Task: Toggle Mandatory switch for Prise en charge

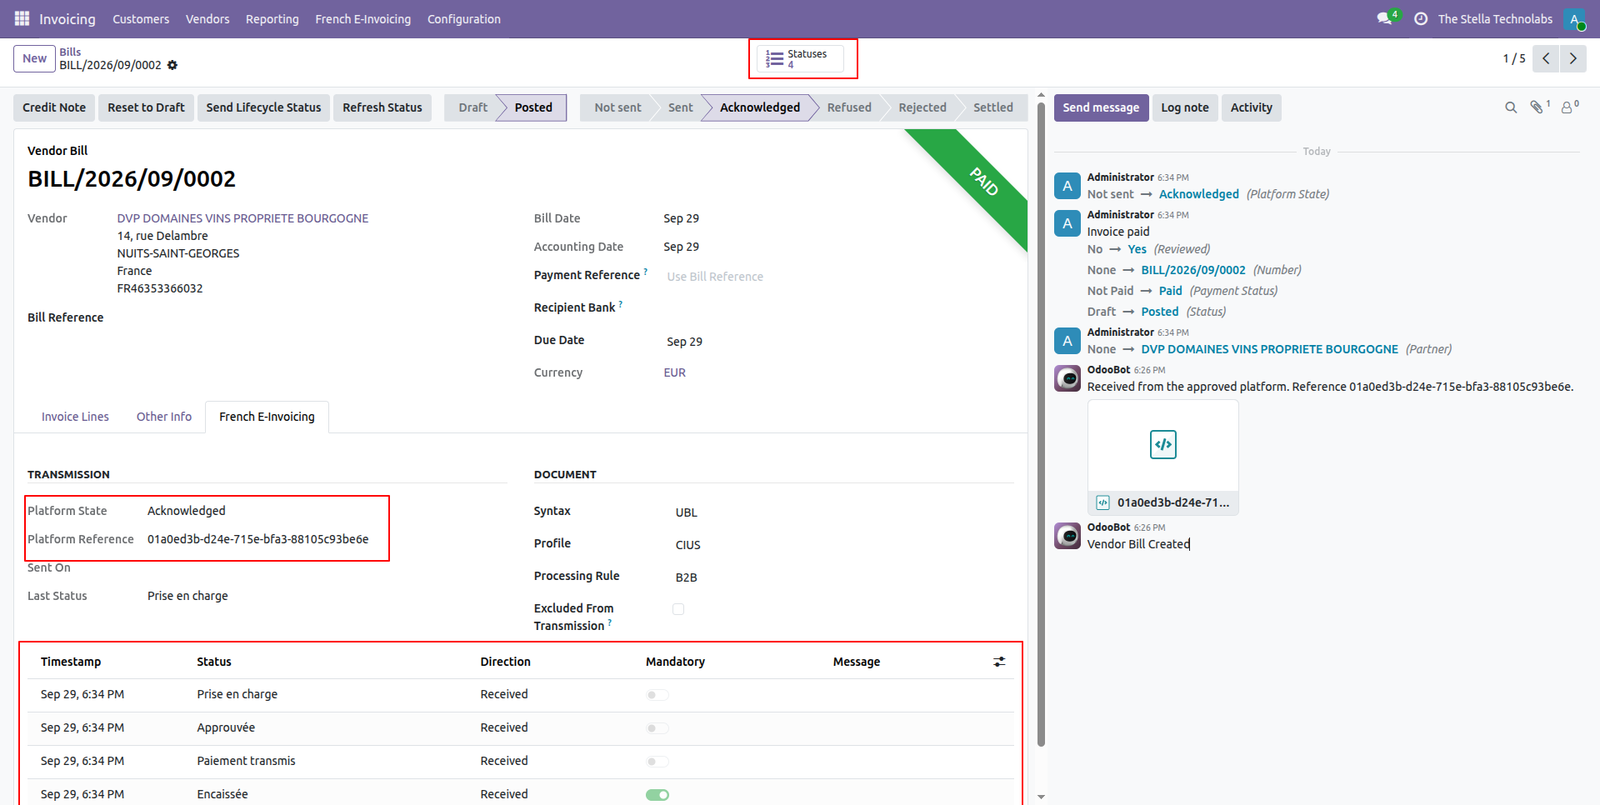Action: [657, 695]
